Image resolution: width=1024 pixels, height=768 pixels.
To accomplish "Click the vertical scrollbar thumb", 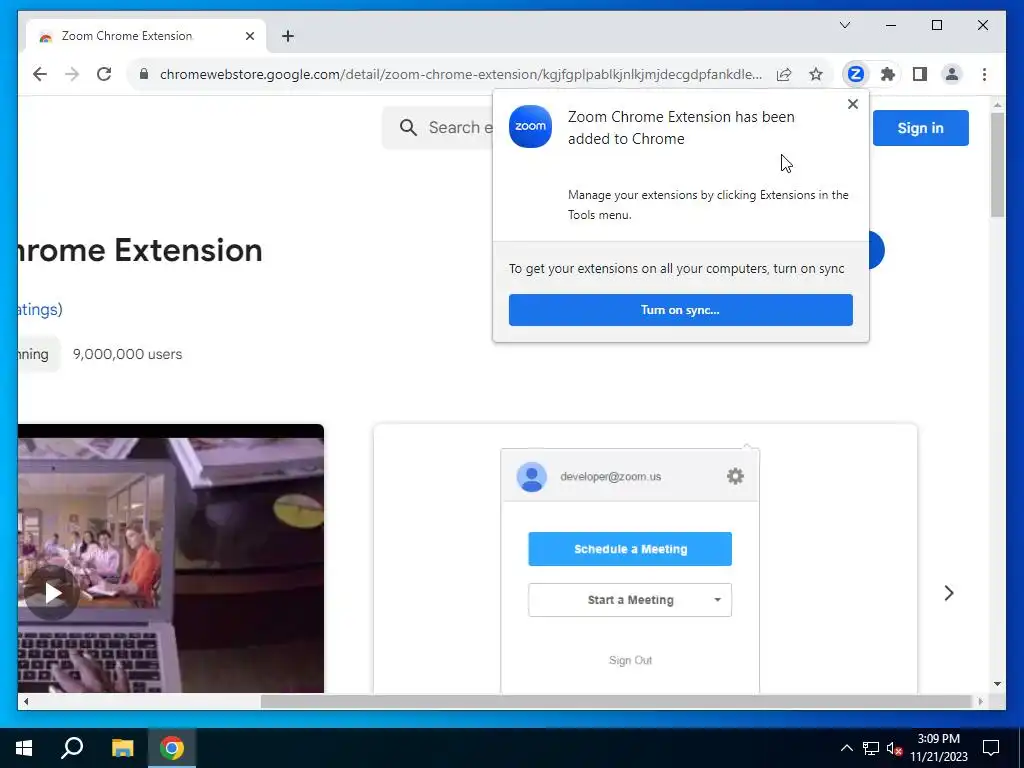I will point(997,165).
